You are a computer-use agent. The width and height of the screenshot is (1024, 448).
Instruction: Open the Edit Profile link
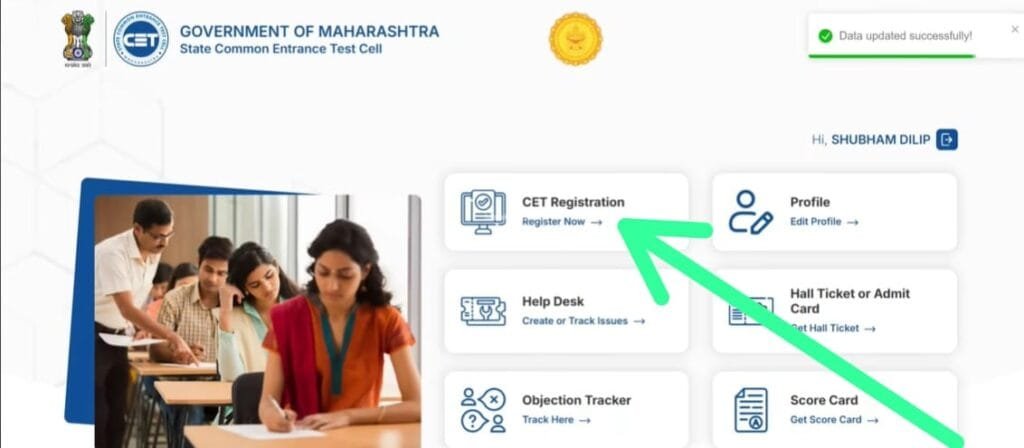824,222
